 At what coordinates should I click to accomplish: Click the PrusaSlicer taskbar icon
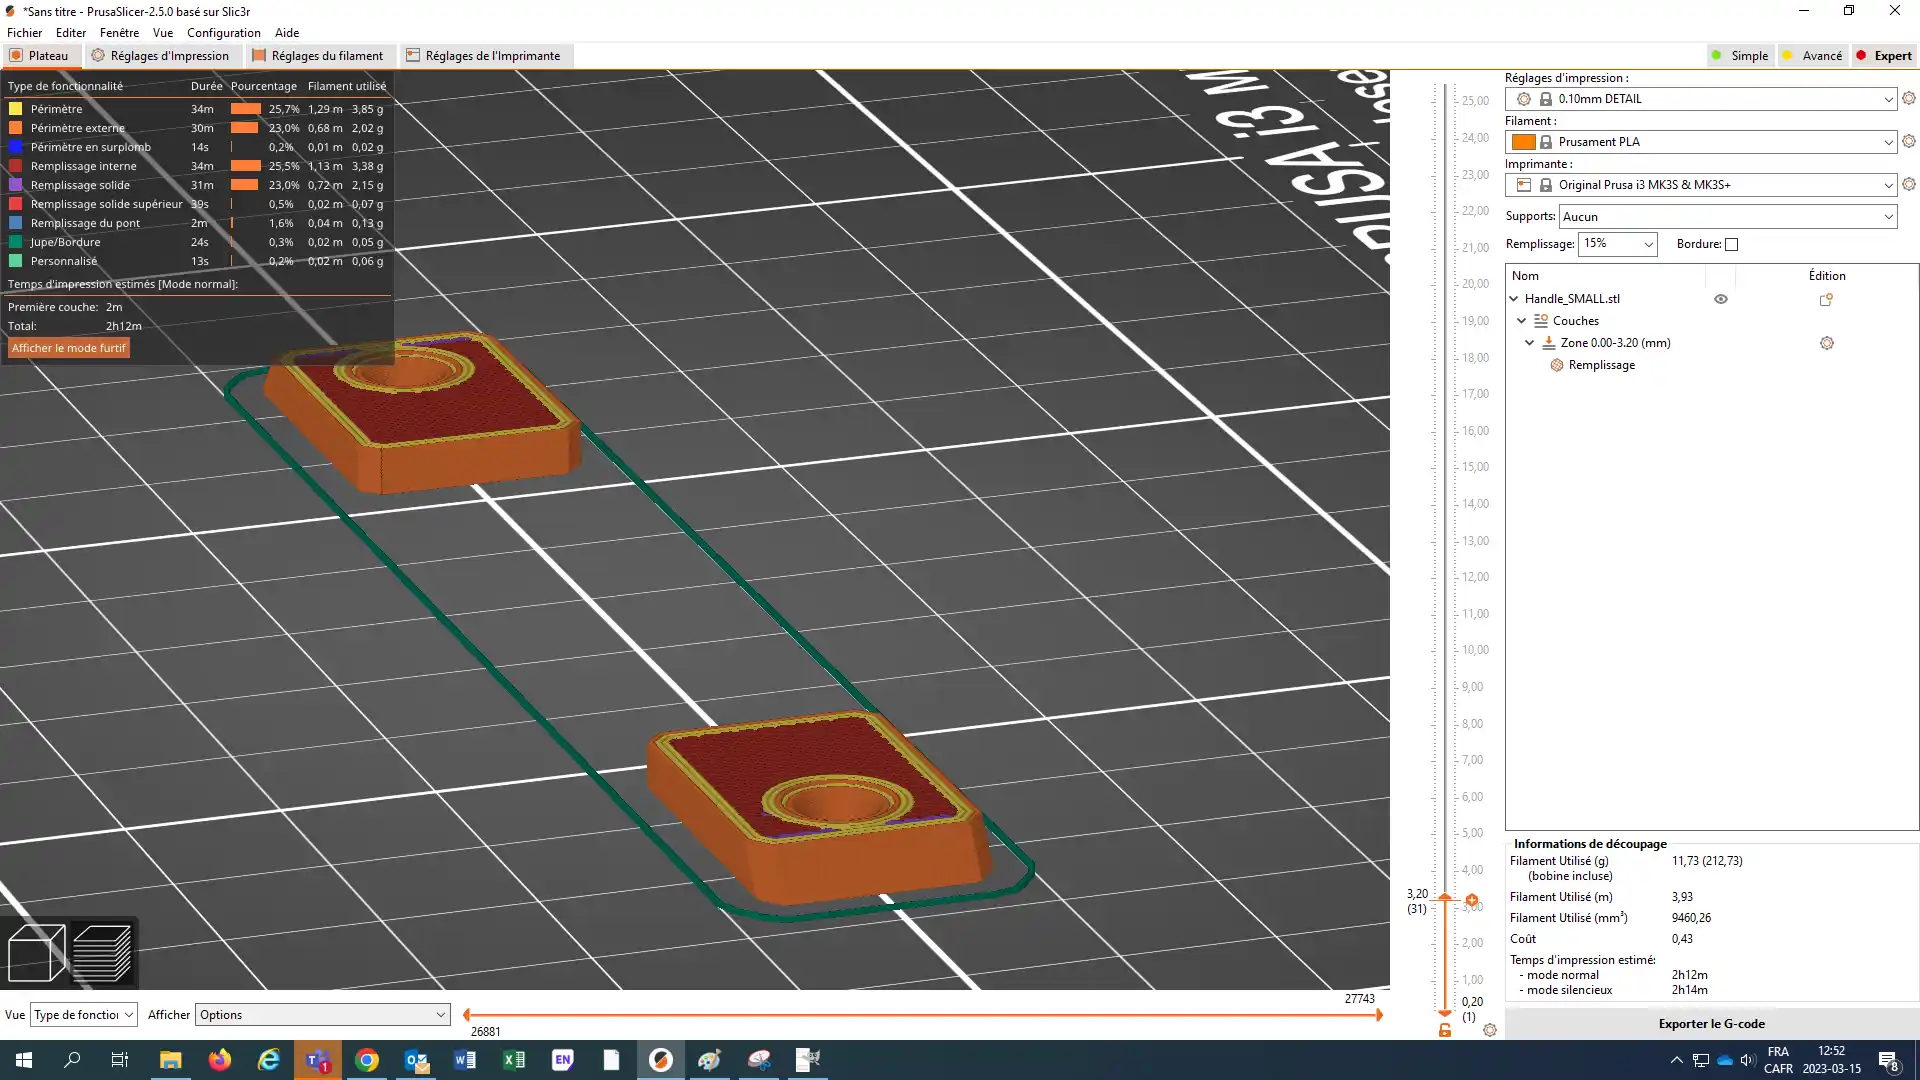(x=661, y=1060)
